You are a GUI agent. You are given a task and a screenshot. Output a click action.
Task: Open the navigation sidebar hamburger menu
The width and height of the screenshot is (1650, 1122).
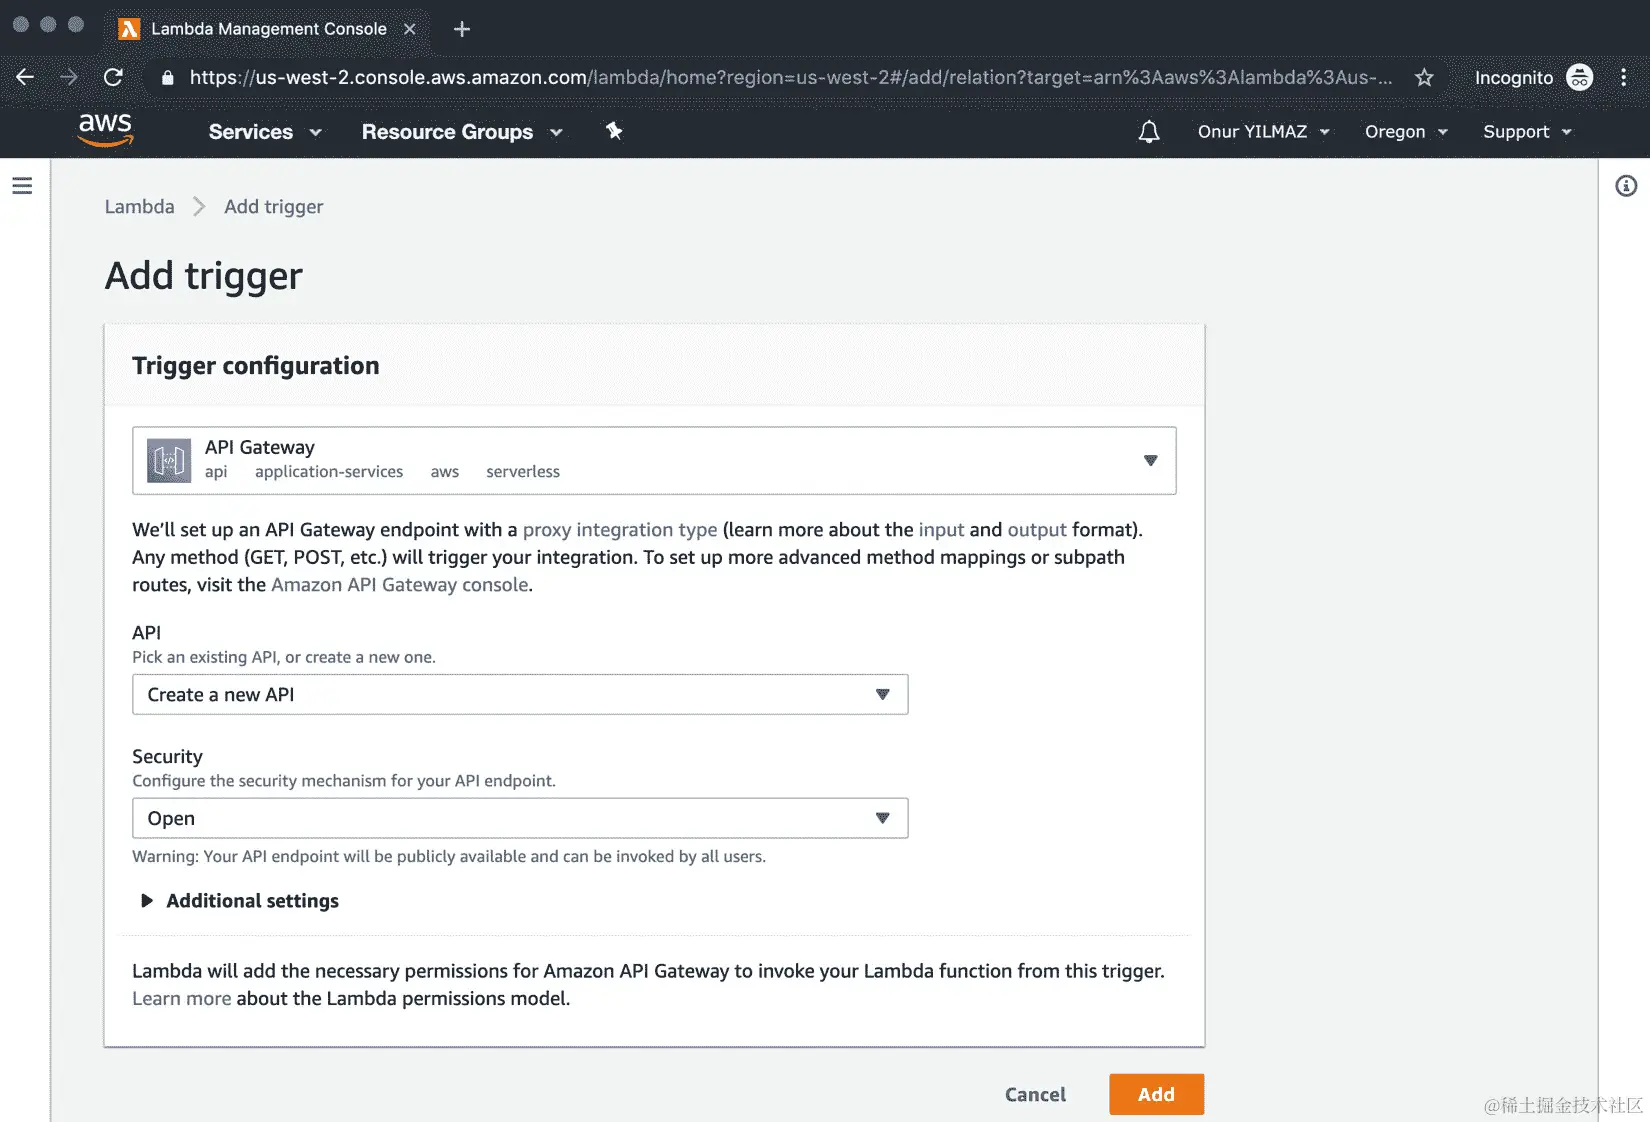22,186
